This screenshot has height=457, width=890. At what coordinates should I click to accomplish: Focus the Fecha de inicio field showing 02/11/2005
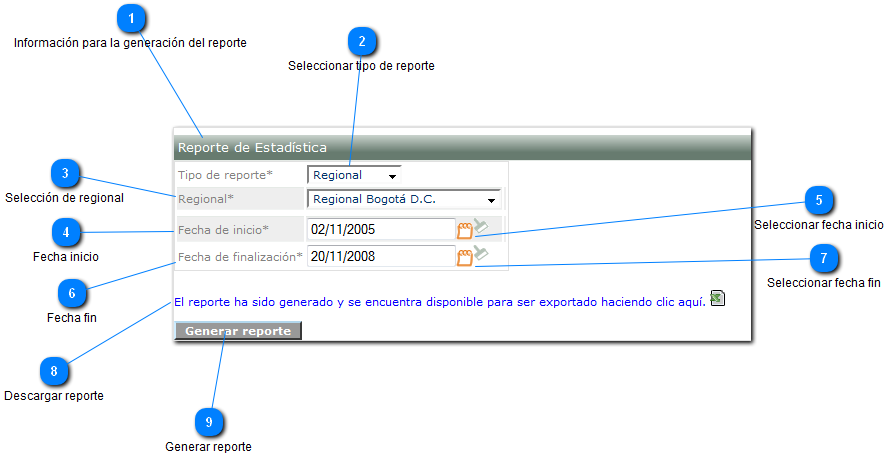(381, 229)
